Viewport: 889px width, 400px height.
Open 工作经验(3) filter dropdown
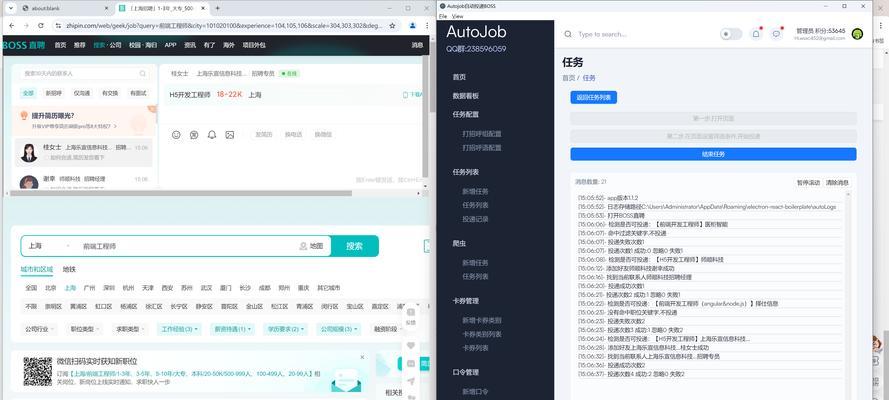click(x=180, y=329)
